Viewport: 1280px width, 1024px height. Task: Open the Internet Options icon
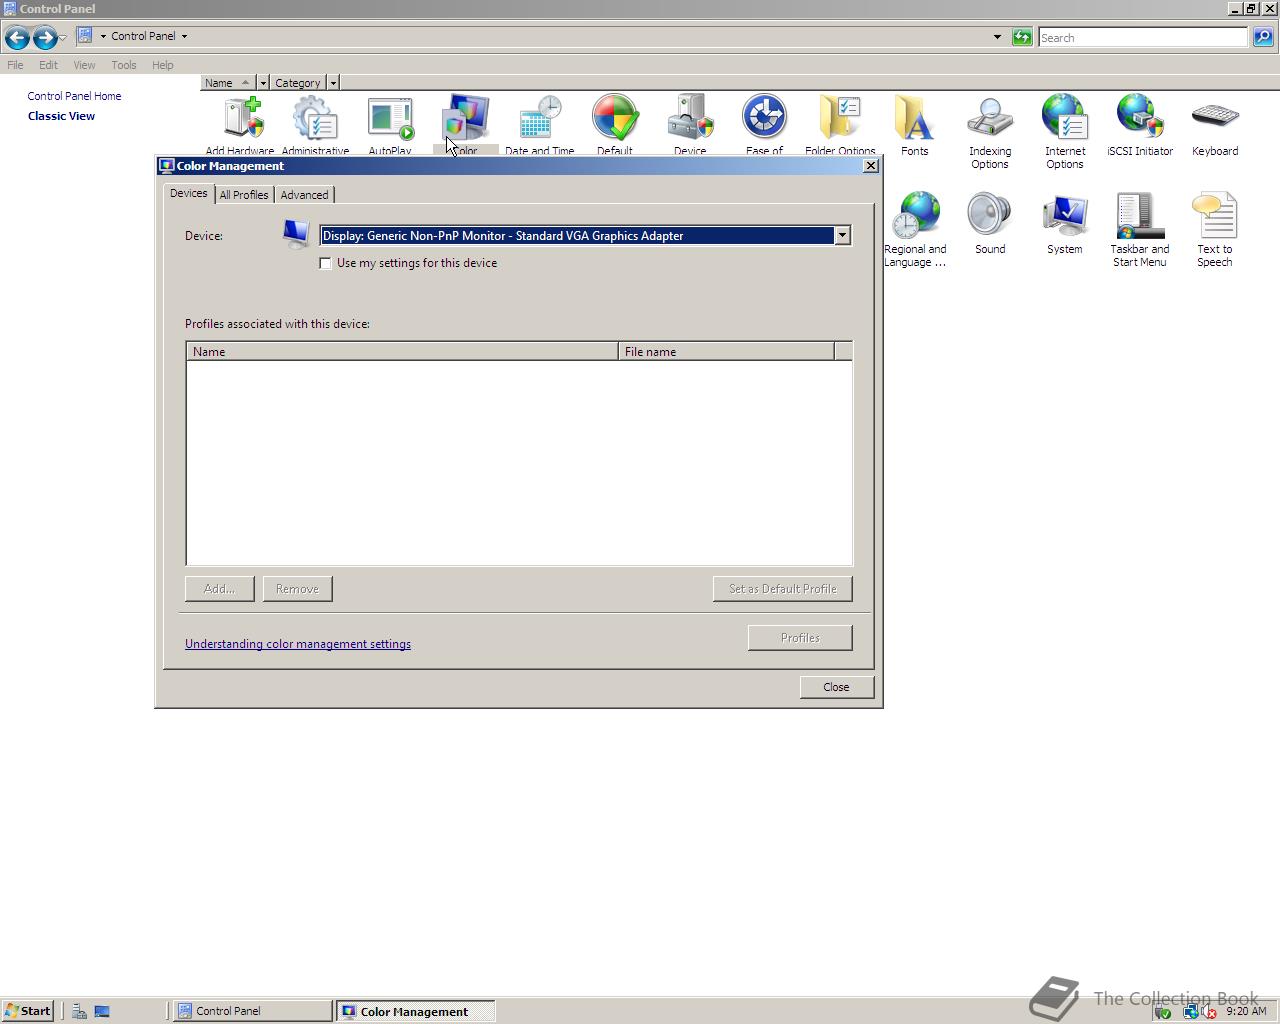coord(1065,132)
